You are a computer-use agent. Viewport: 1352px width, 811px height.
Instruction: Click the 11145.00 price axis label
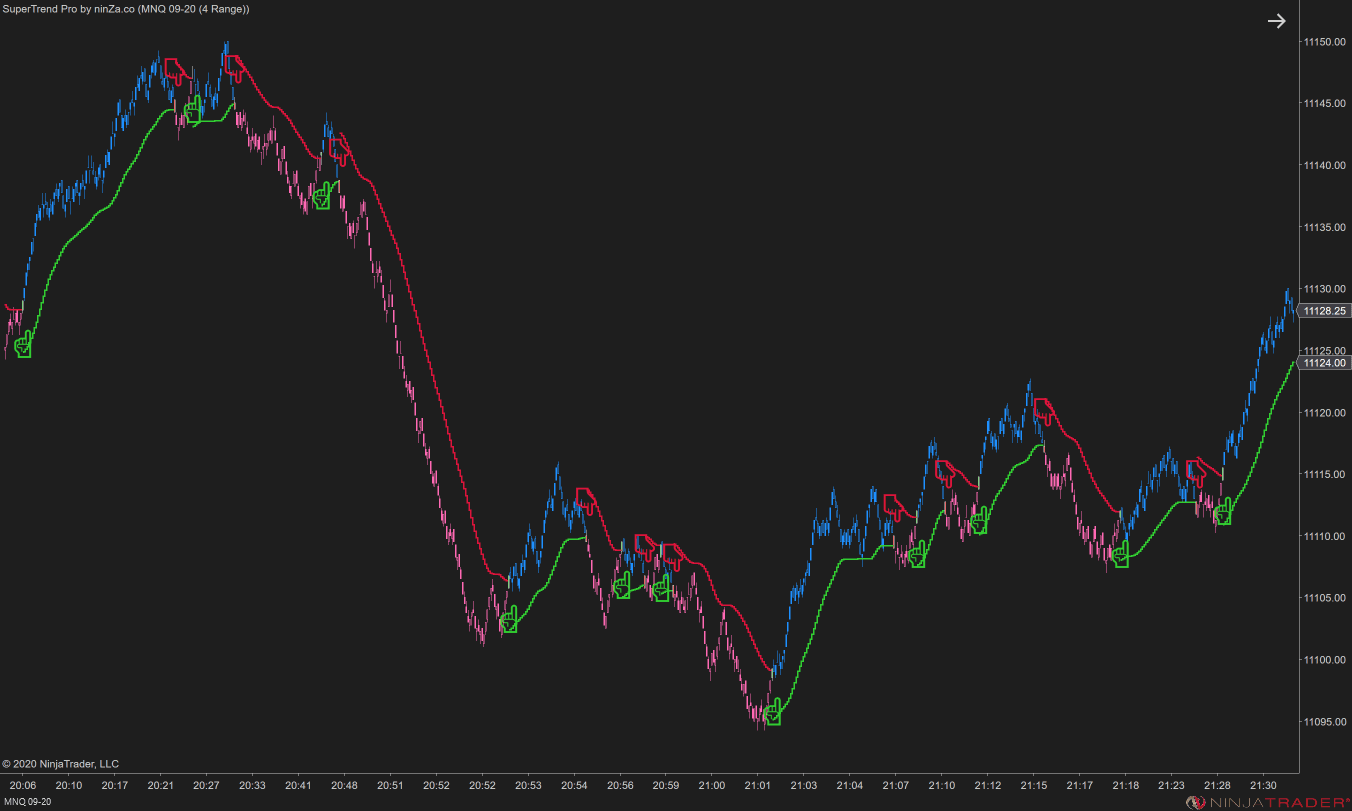point(1324,104)
